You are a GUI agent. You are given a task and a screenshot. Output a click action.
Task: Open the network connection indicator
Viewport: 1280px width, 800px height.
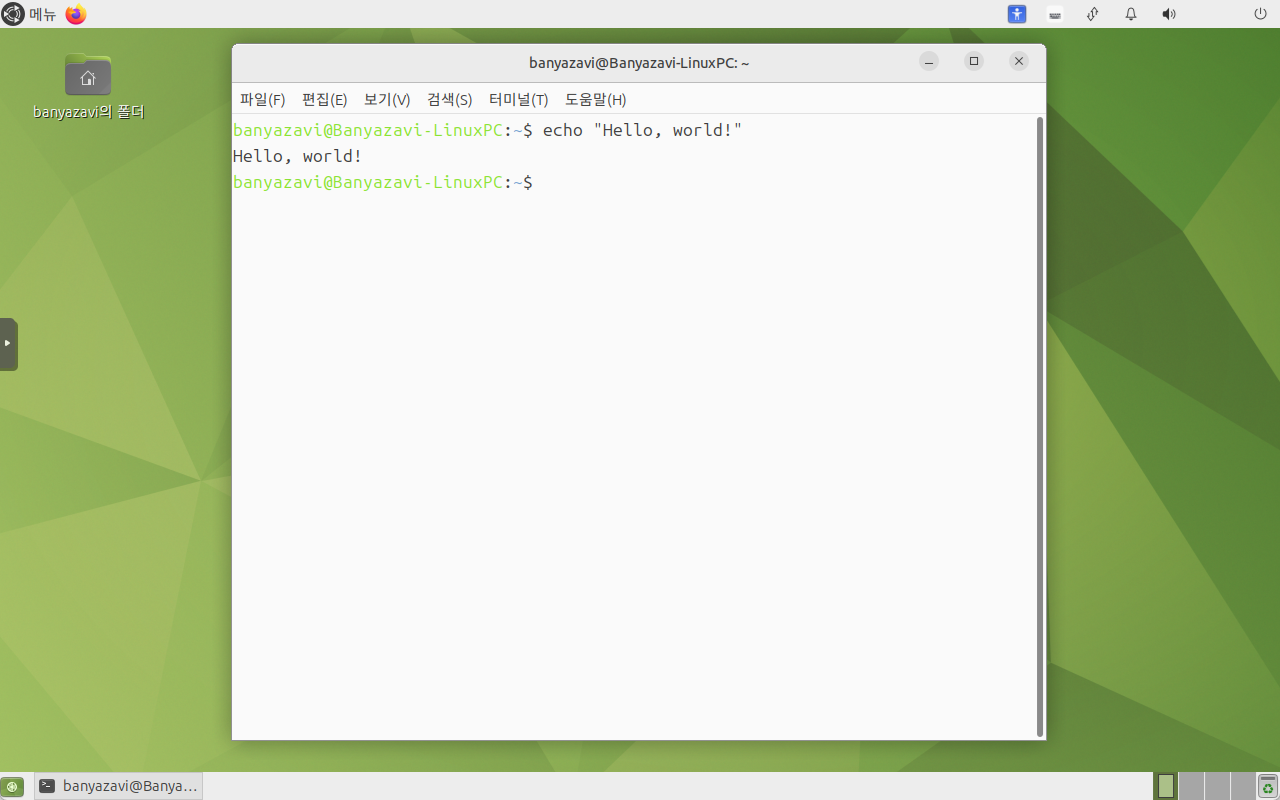(1093, 14)
